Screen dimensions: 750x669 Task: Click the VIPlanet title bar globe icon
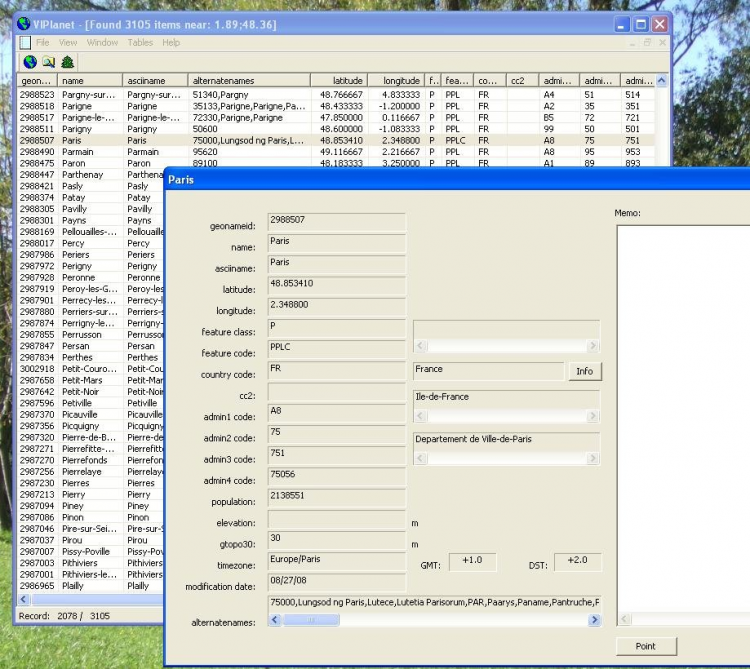click(x=24, y=24)
